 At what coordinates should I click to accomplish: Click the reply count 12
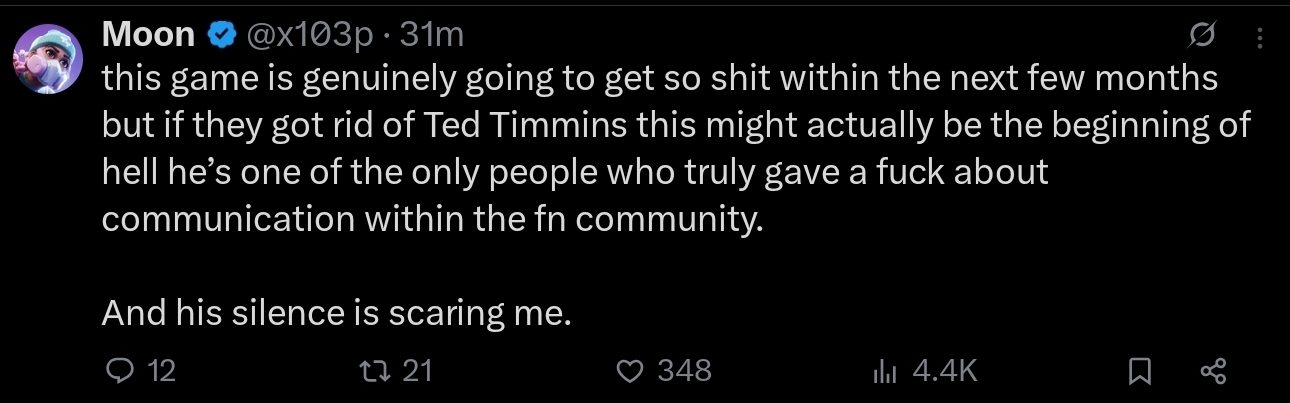point(161,371)
